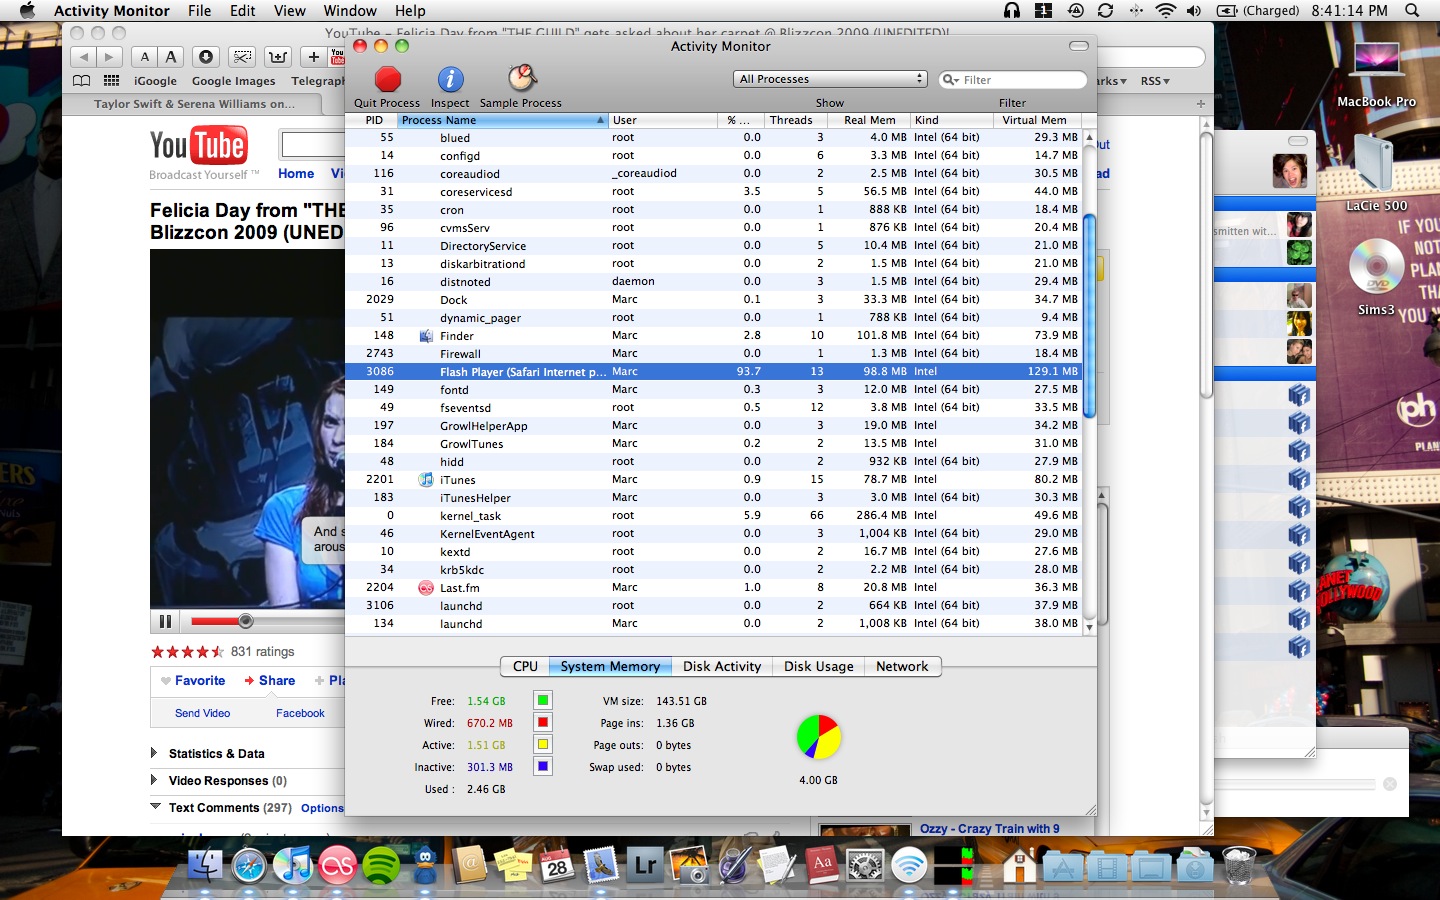Click the Wi-Fi status menu bar icon

click(1165, 11)
